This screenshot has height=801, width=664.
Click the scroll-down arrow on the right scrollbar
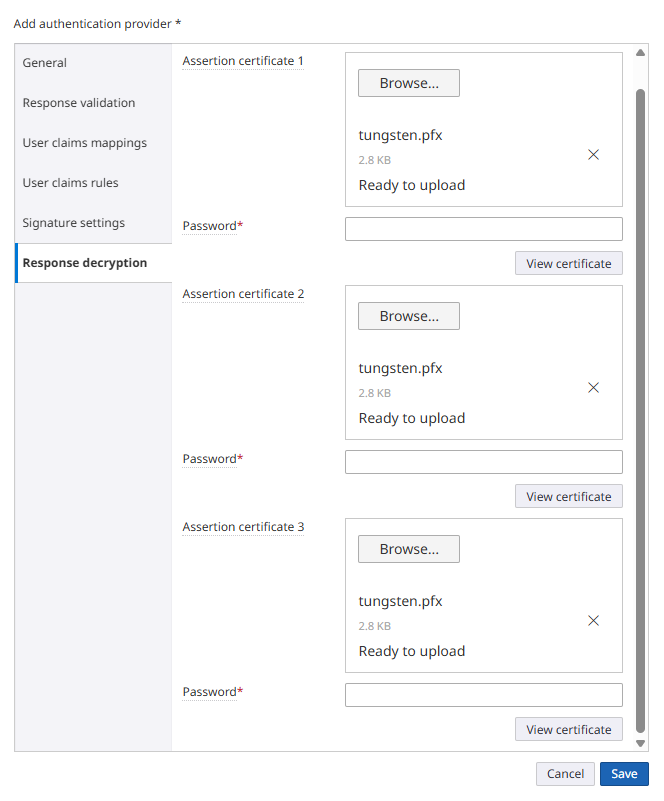640,744
